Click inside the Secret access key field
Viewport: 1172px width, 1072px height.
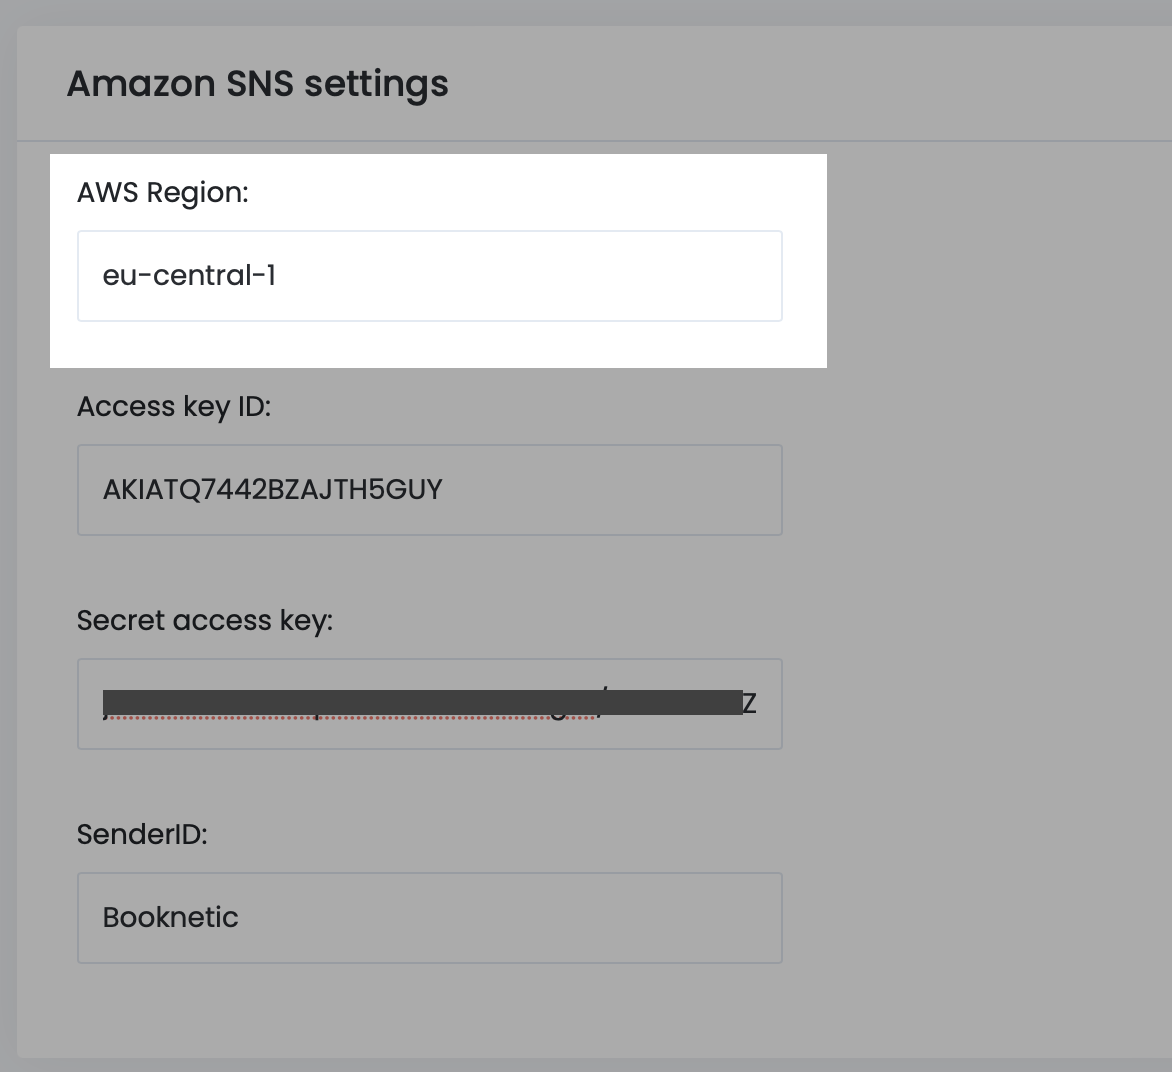coord(430,703)
